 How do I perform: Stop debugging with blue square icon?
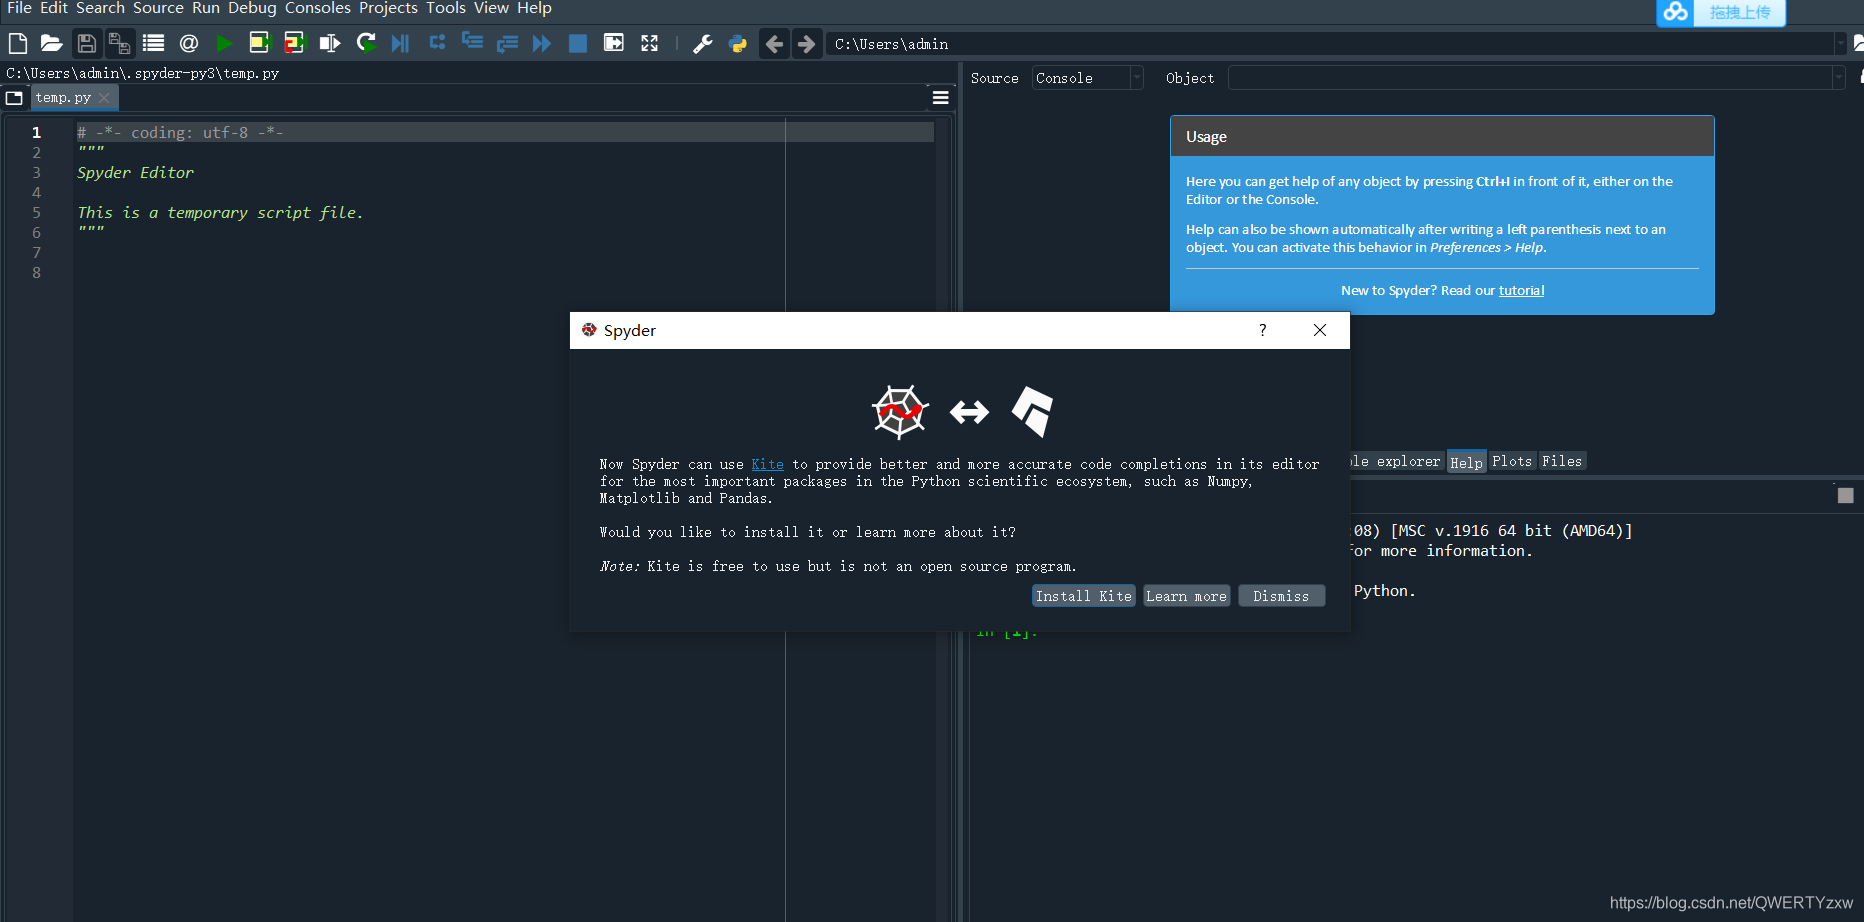[578, 43]
